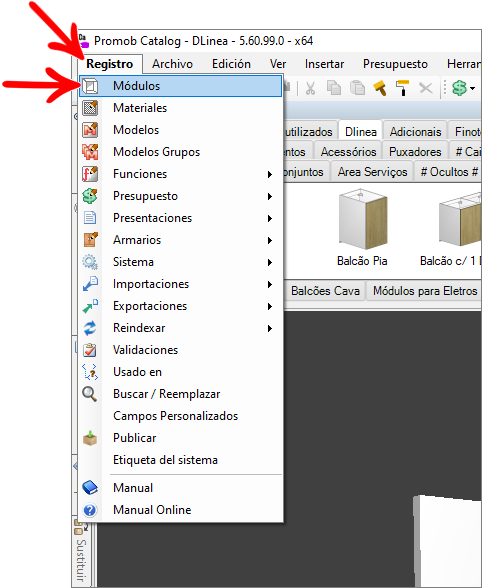Click the Armarios cabinet icon

point(90,240)
